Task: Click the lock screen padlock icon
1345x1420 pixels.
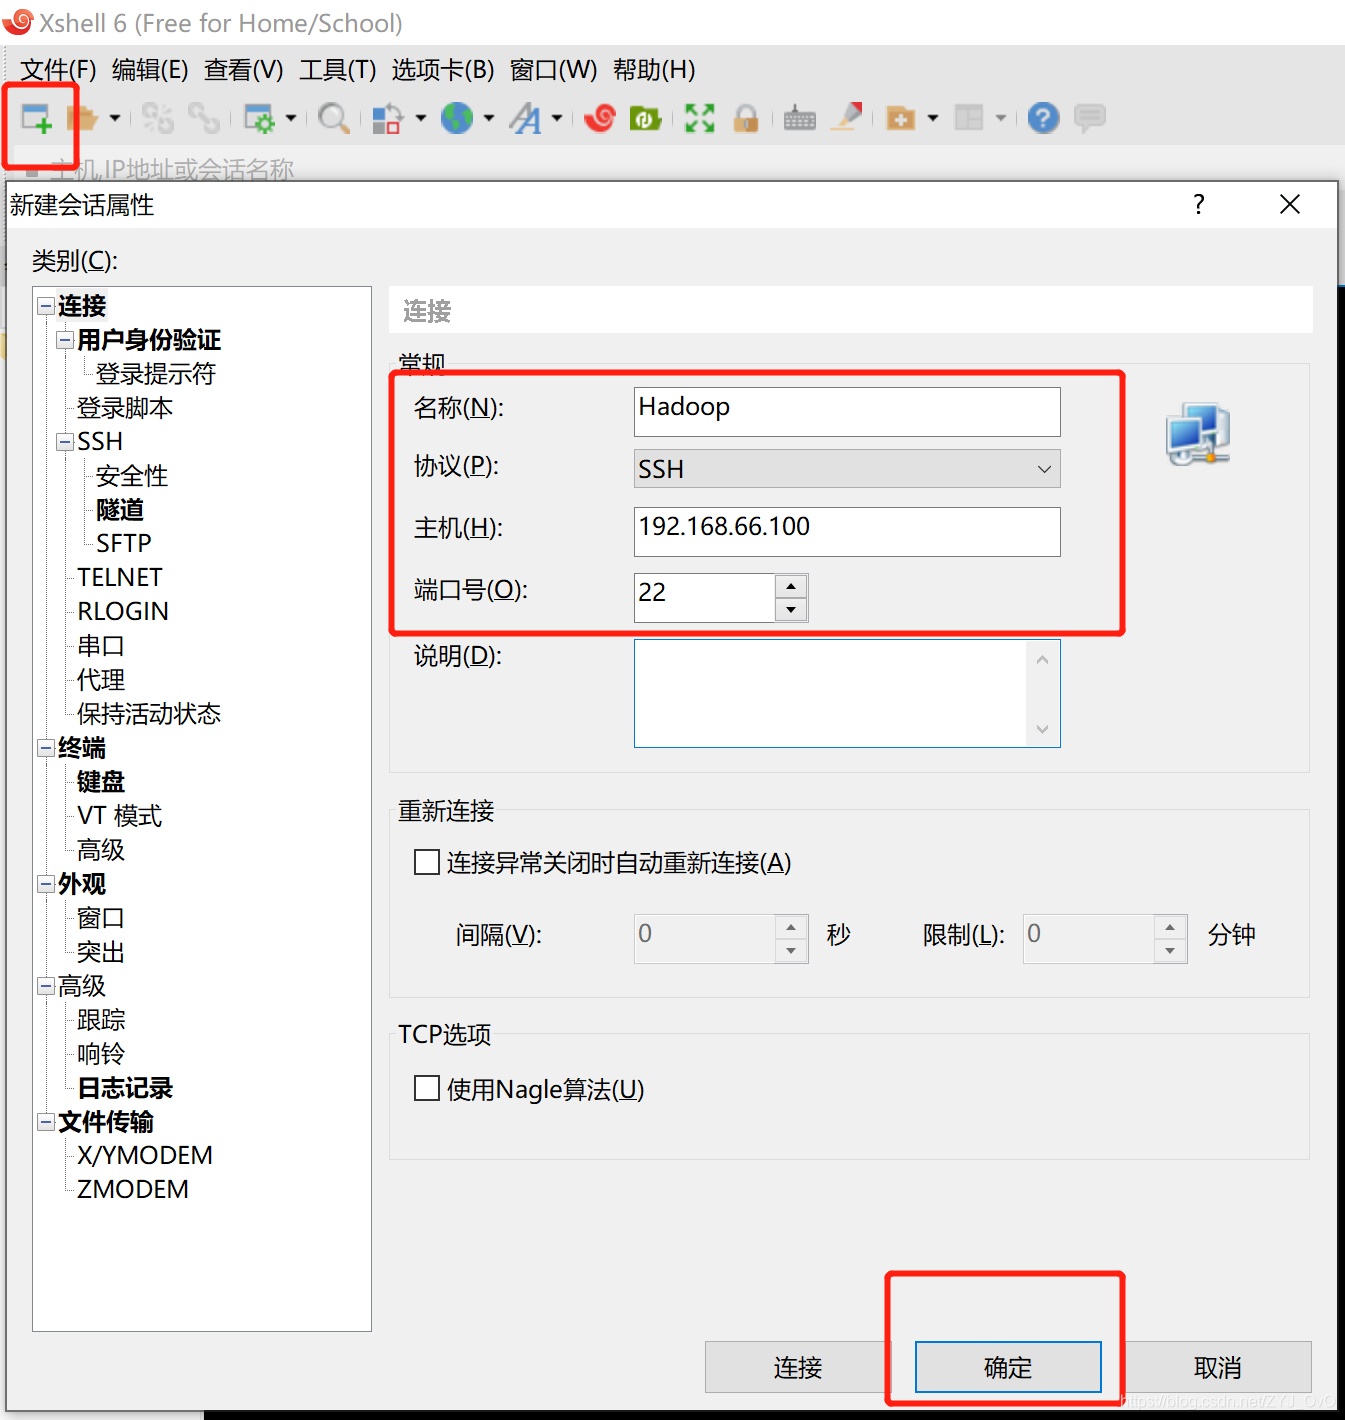Action: coord(746,118)
